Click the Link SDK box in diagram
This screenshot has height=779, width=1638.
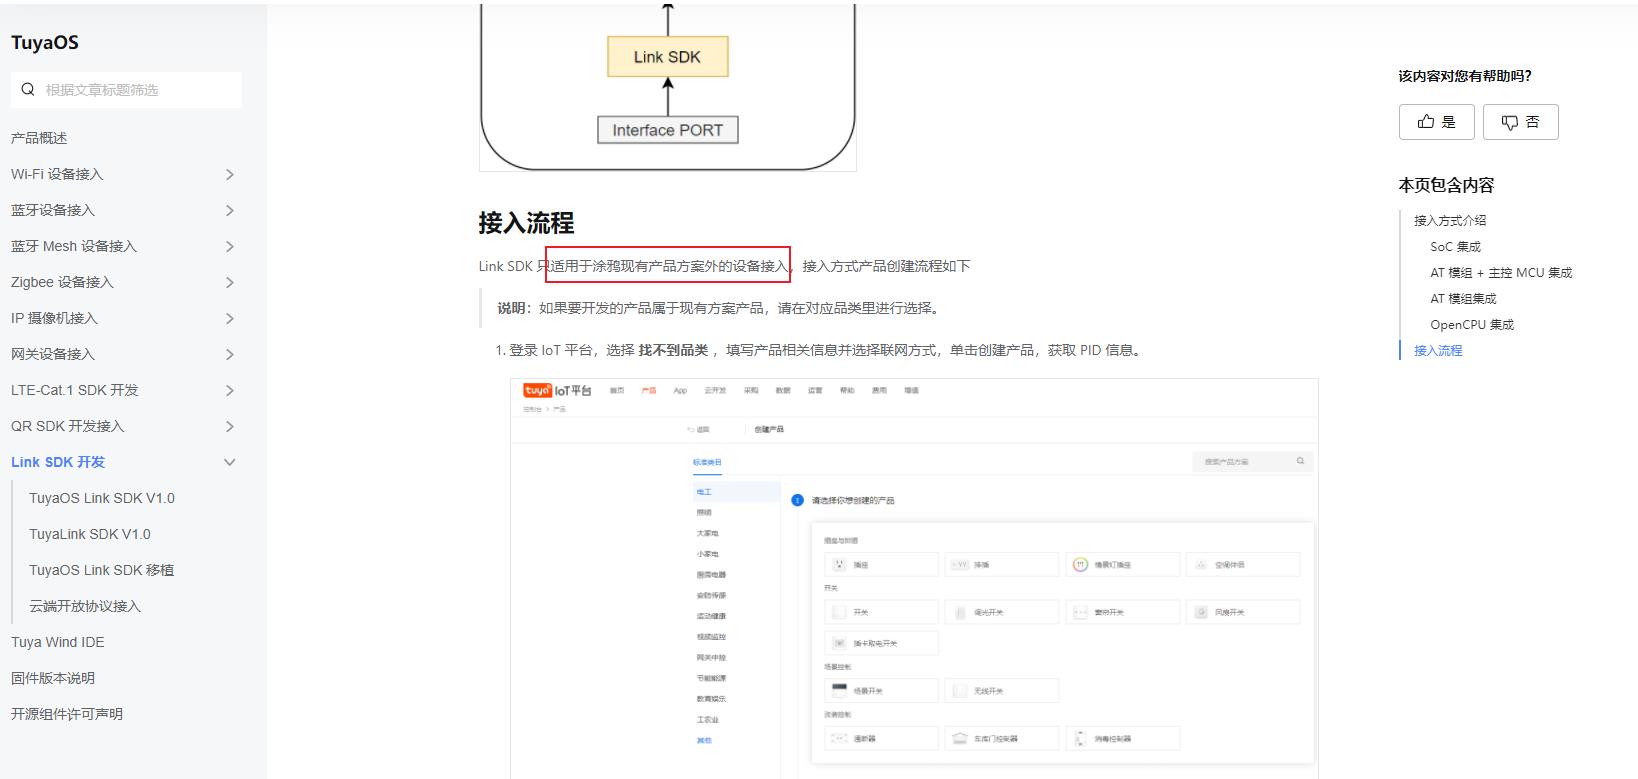point(668,57)
